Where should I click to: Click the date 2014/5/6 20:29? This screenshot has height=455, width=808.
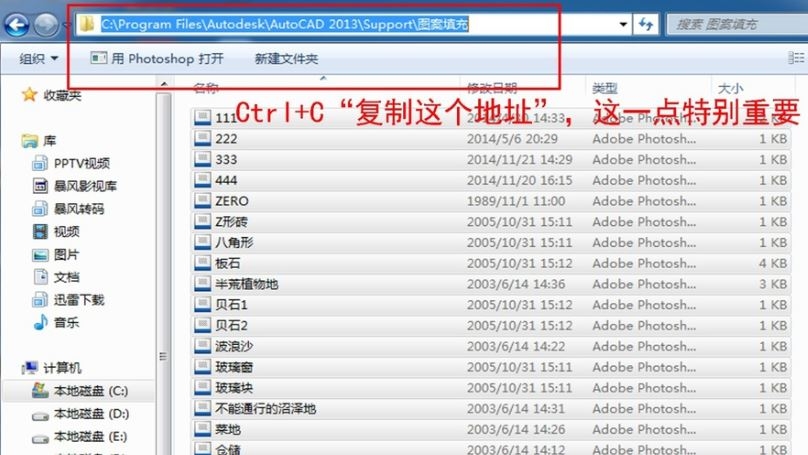(512, 139)
